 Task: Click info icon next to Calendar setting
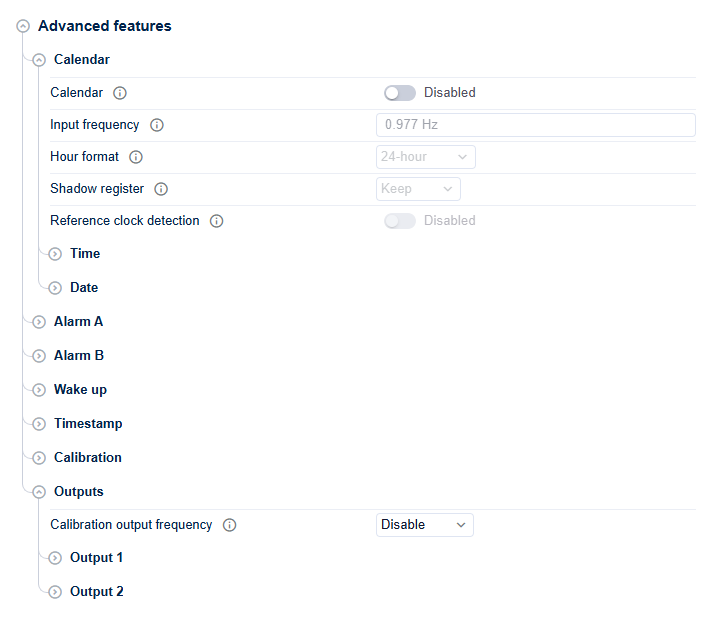tap(120, 93)
